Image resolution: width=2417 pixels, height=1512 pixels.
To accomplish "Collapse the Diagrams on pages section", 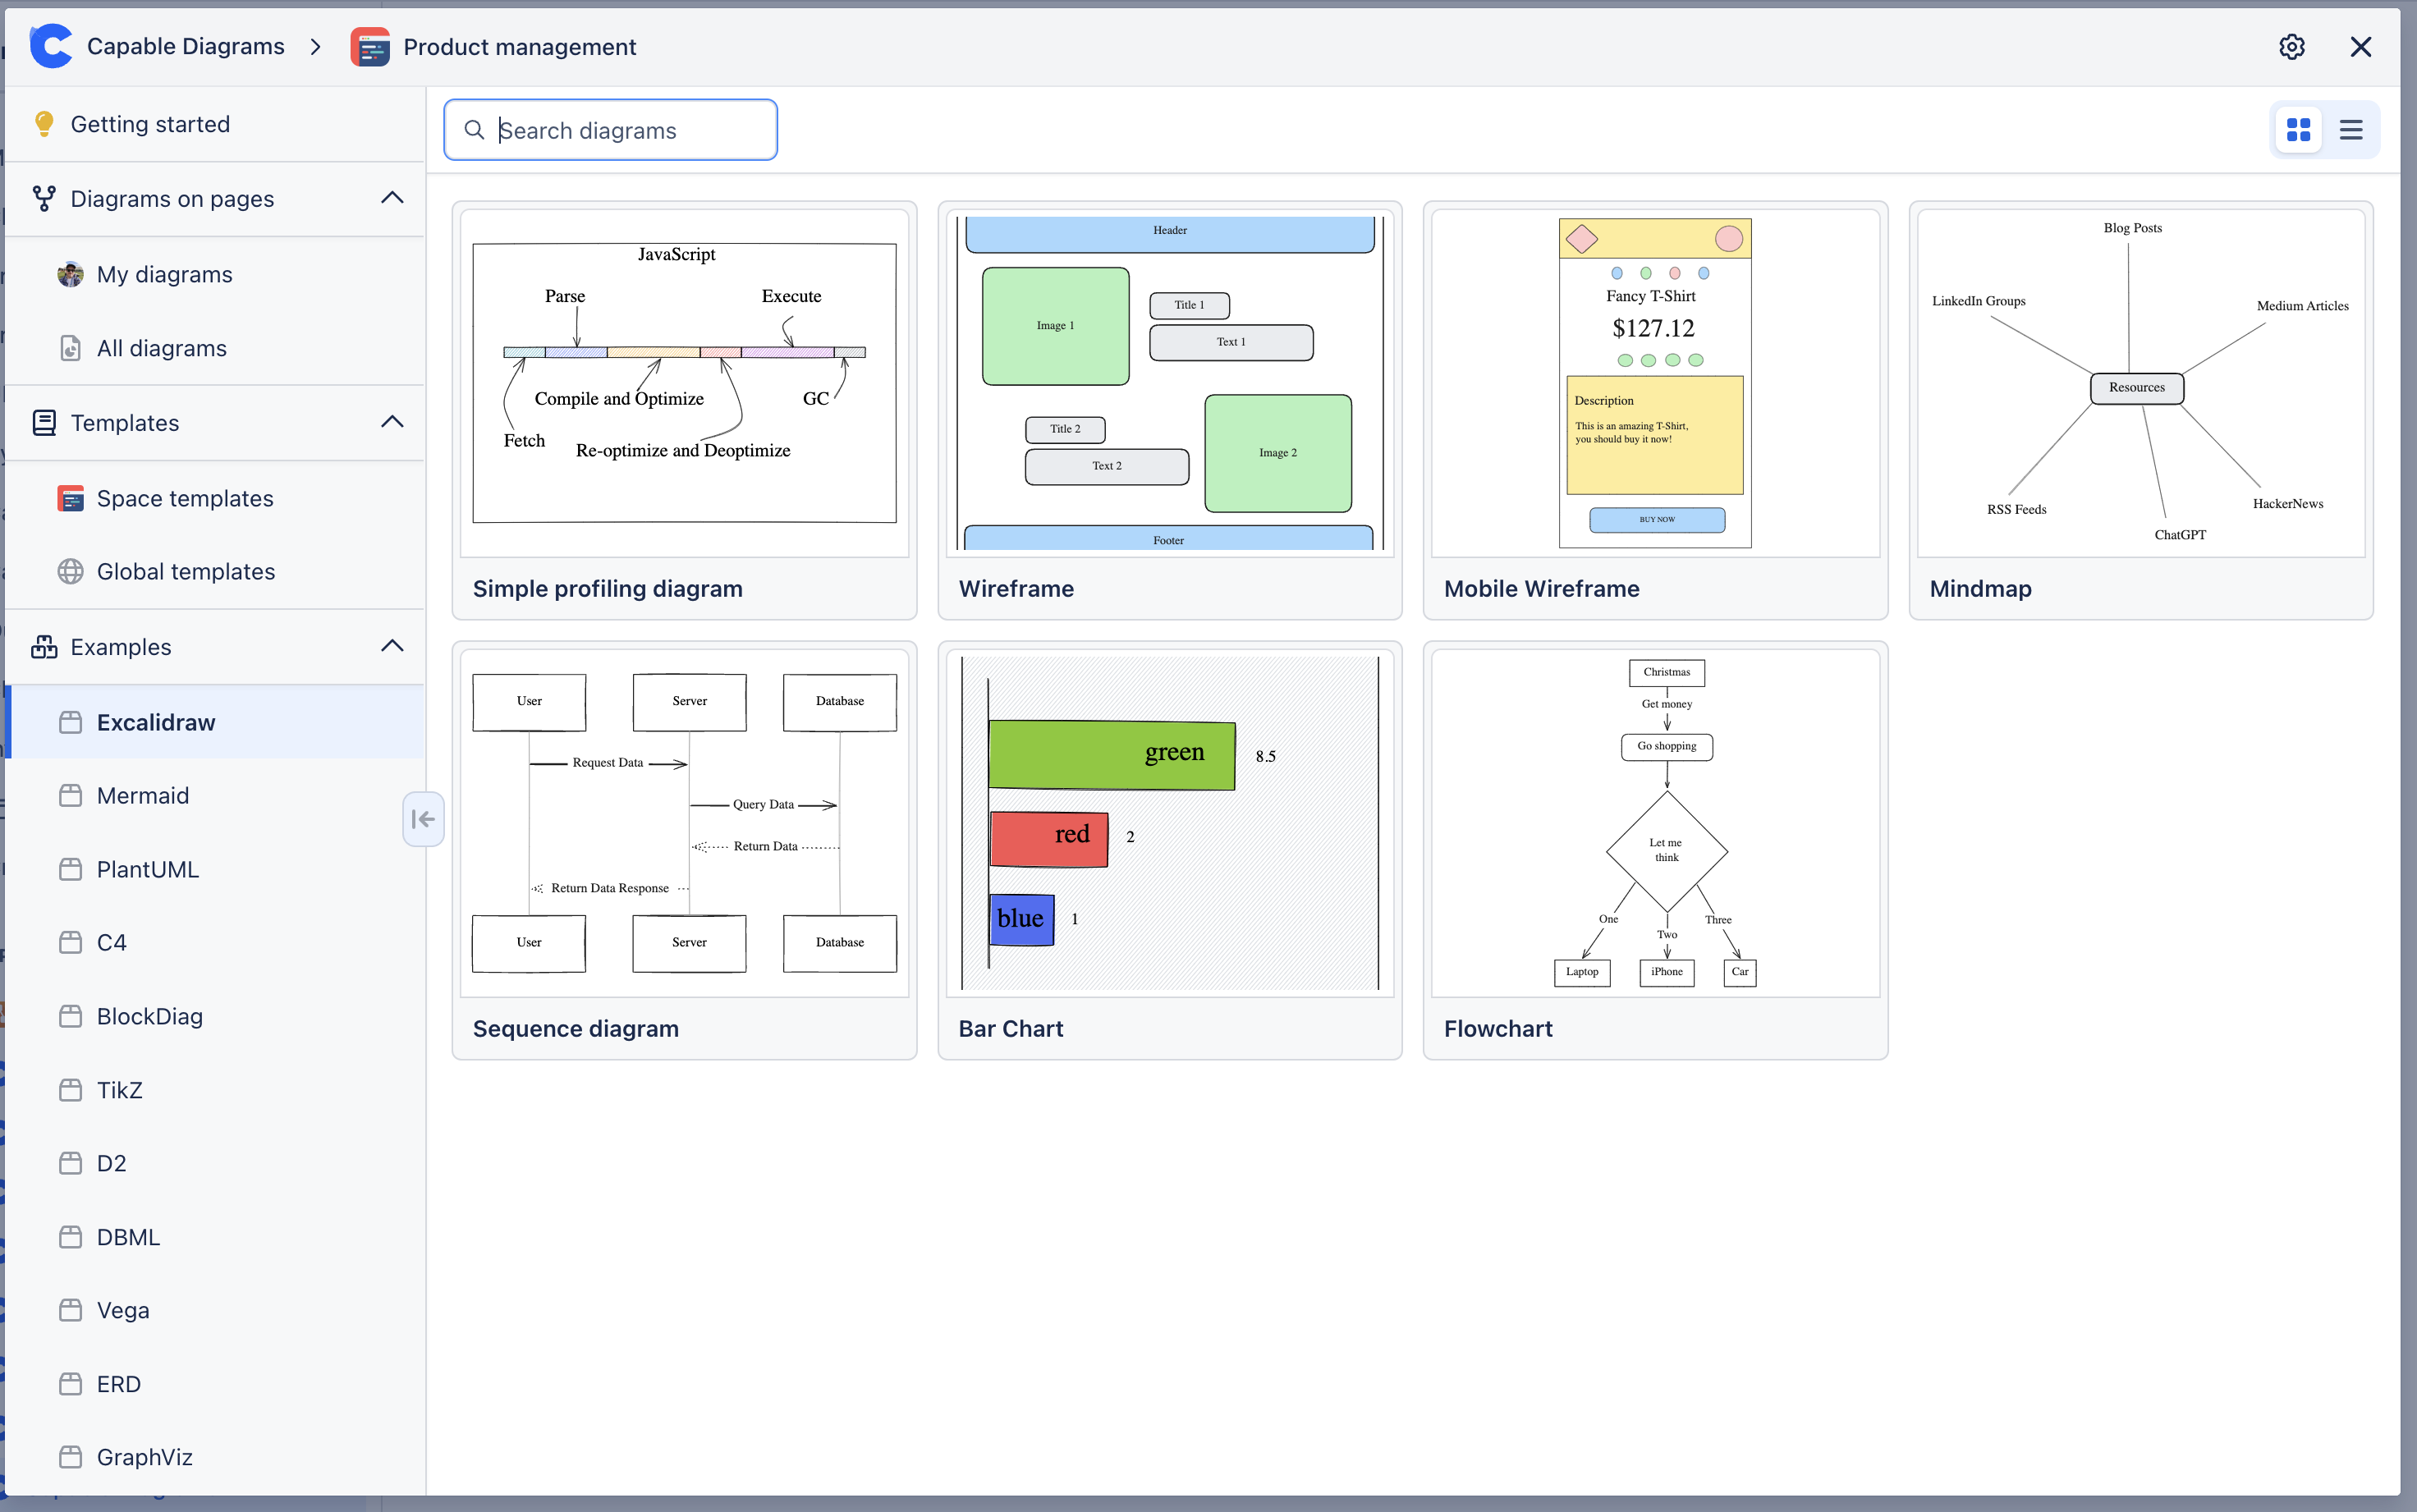I will pyautogui.click(x=392, y=198).
